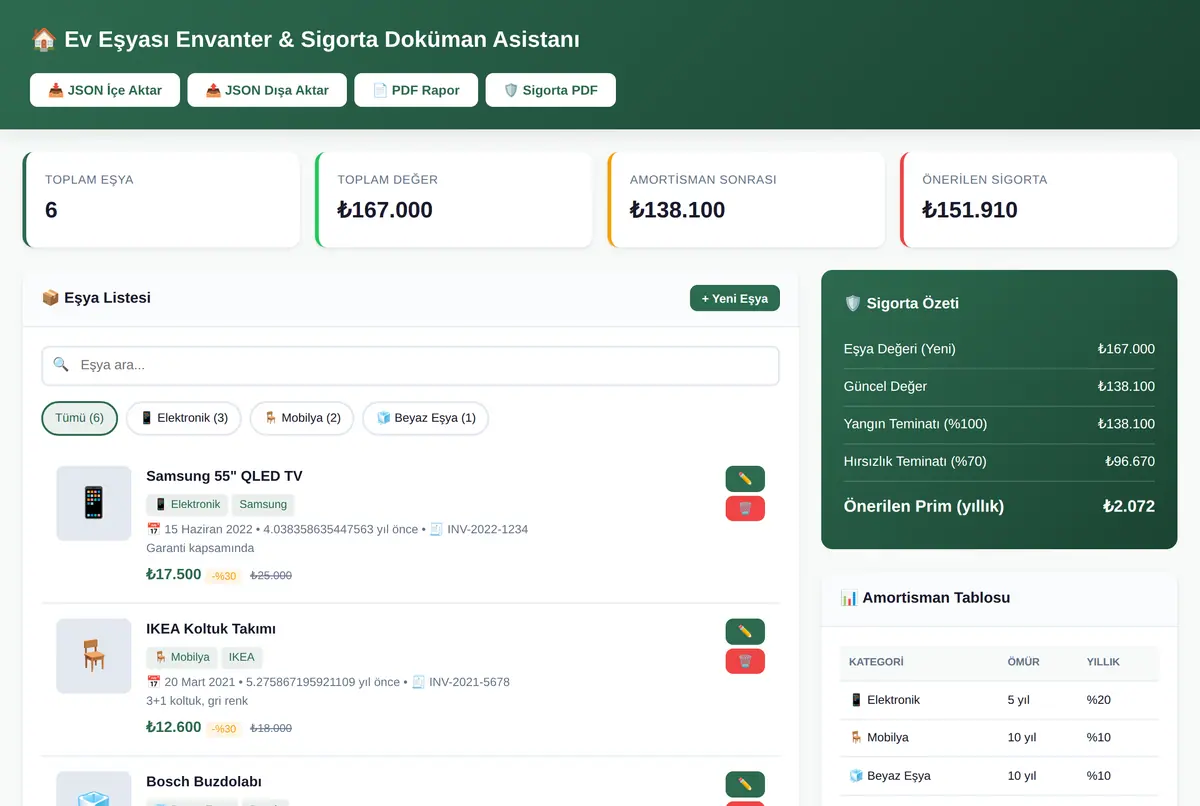
Task: Click JSON İçe Aktar button
Action: click(105, 90)
